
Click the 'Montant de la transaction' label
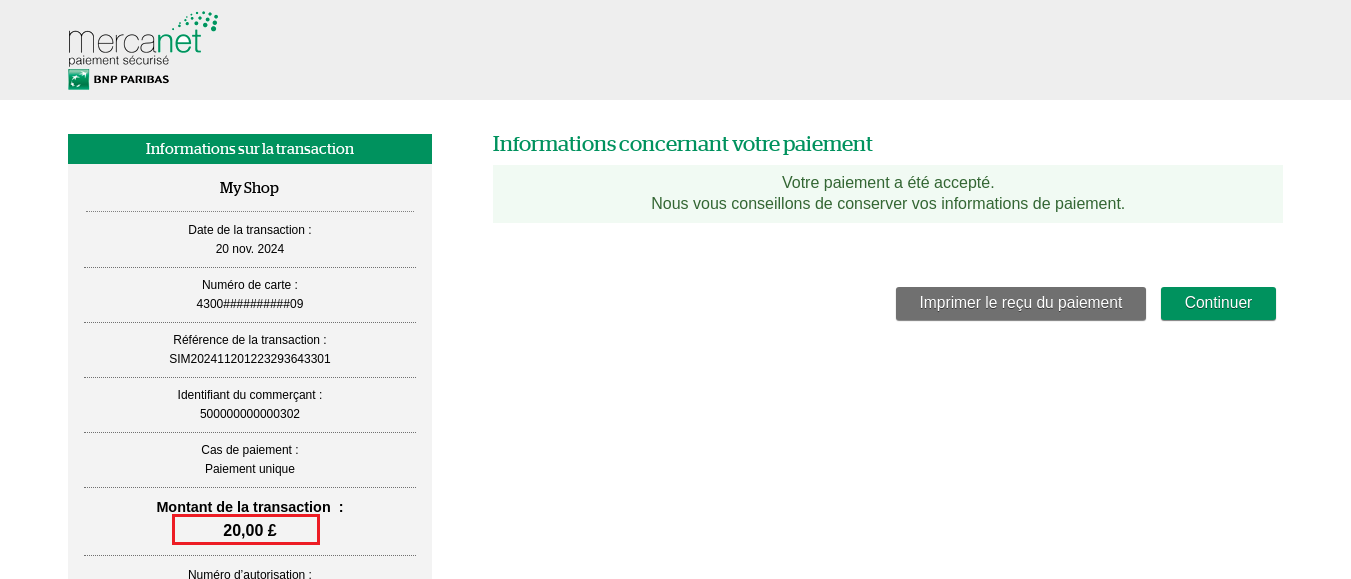point(243,507)
